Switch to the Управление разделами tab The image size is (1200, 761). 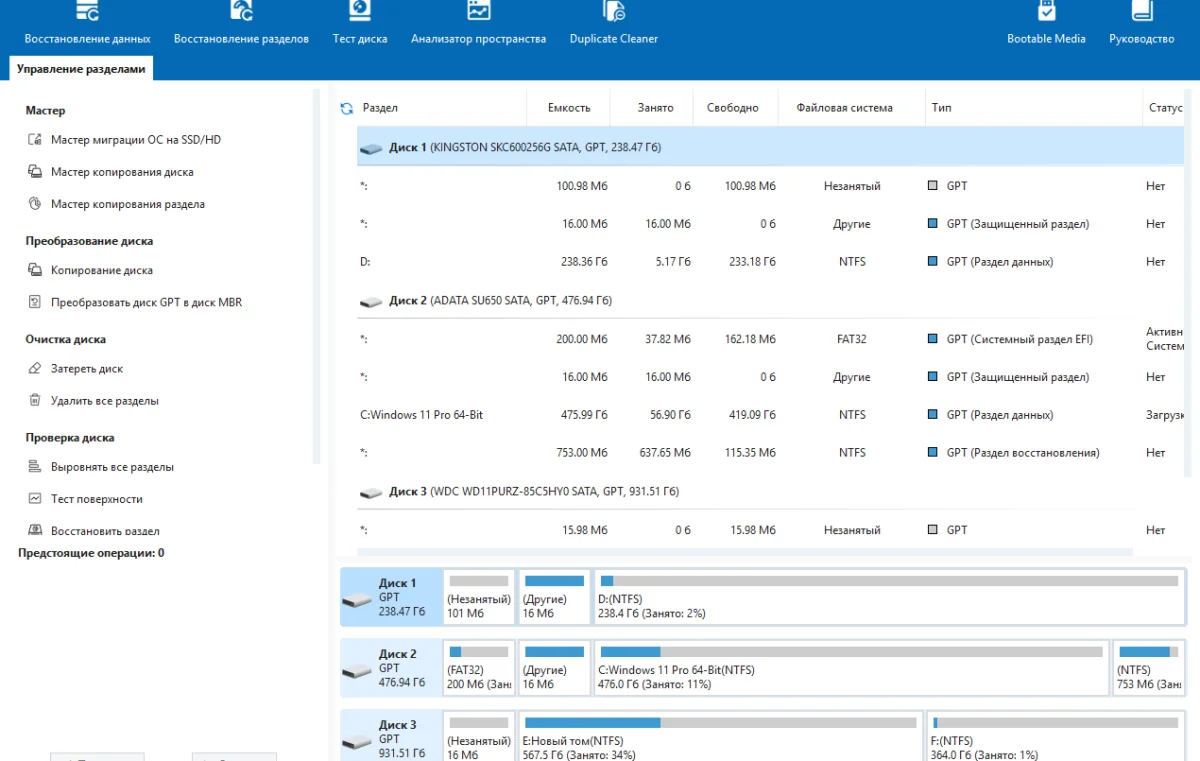(x=81, y=69)
